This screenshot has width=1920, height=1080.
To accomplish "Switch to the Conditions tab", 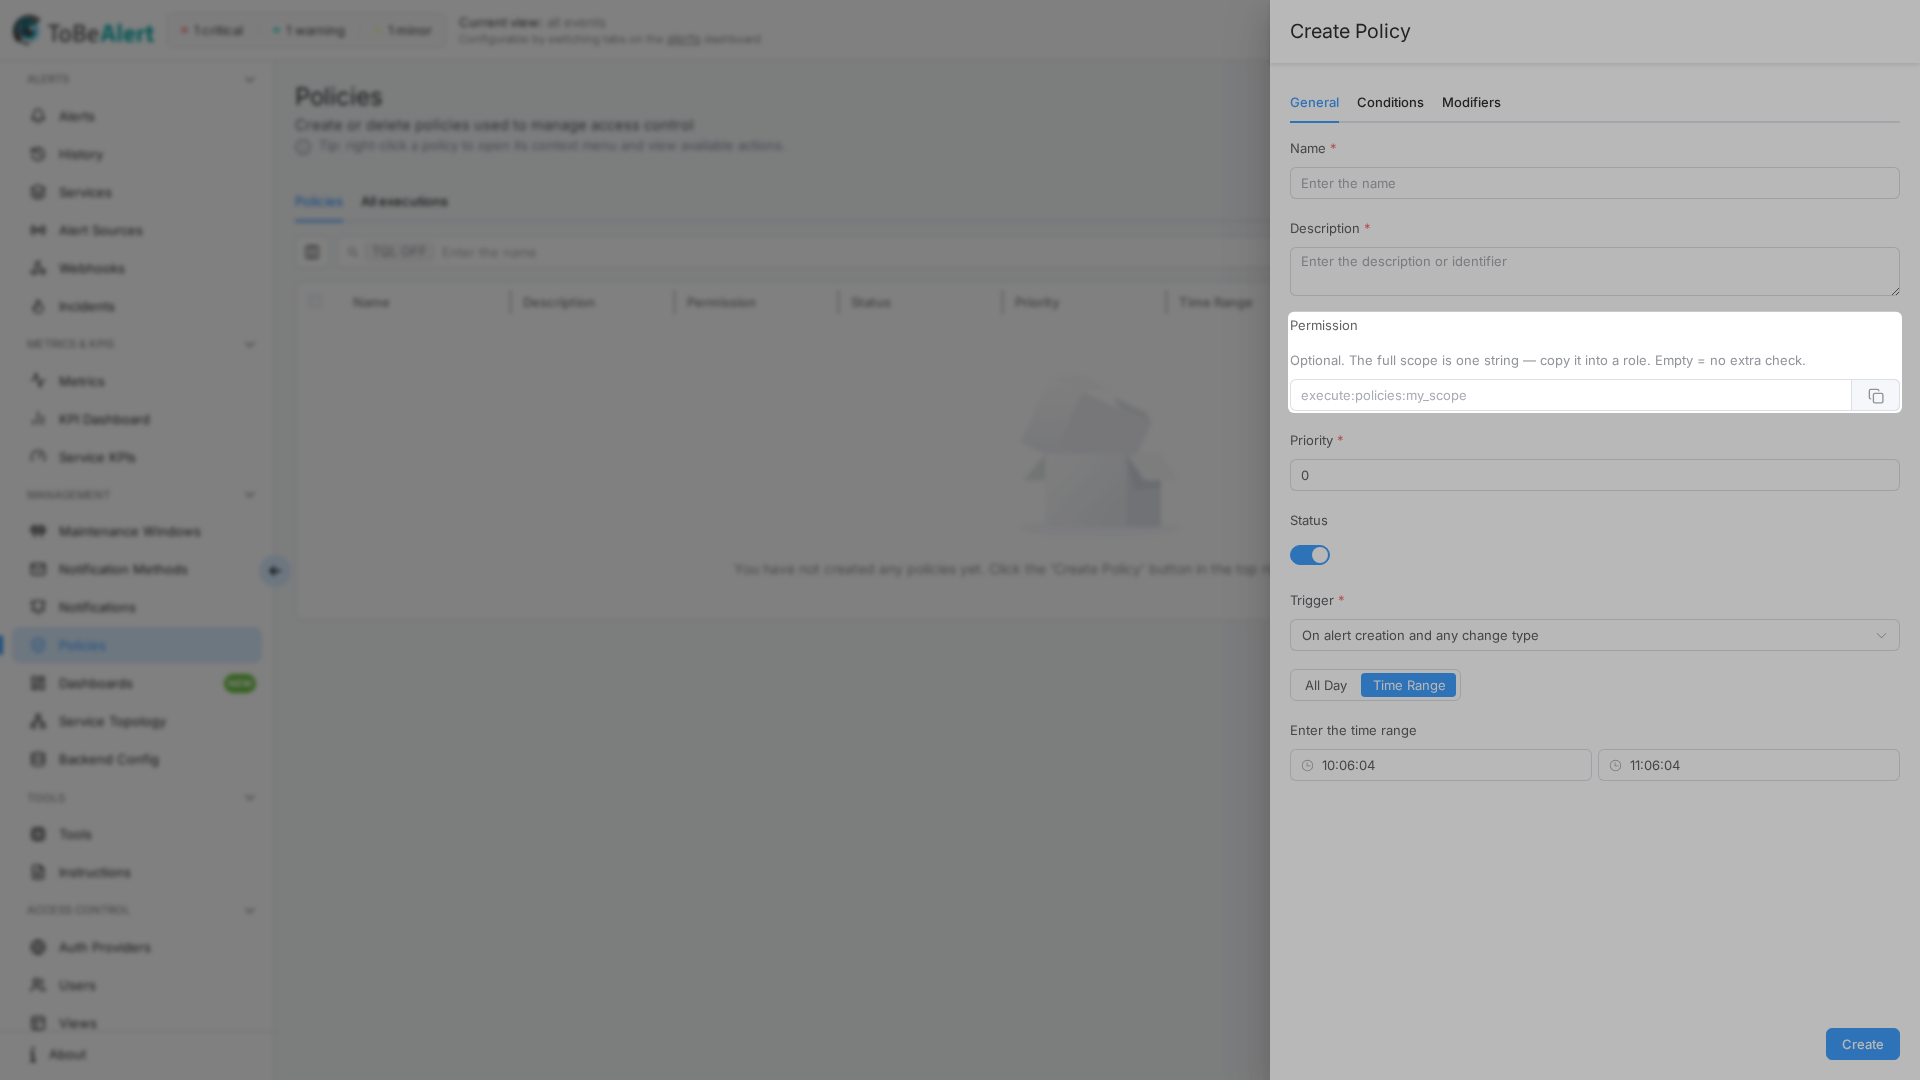I will [1390, 103].
